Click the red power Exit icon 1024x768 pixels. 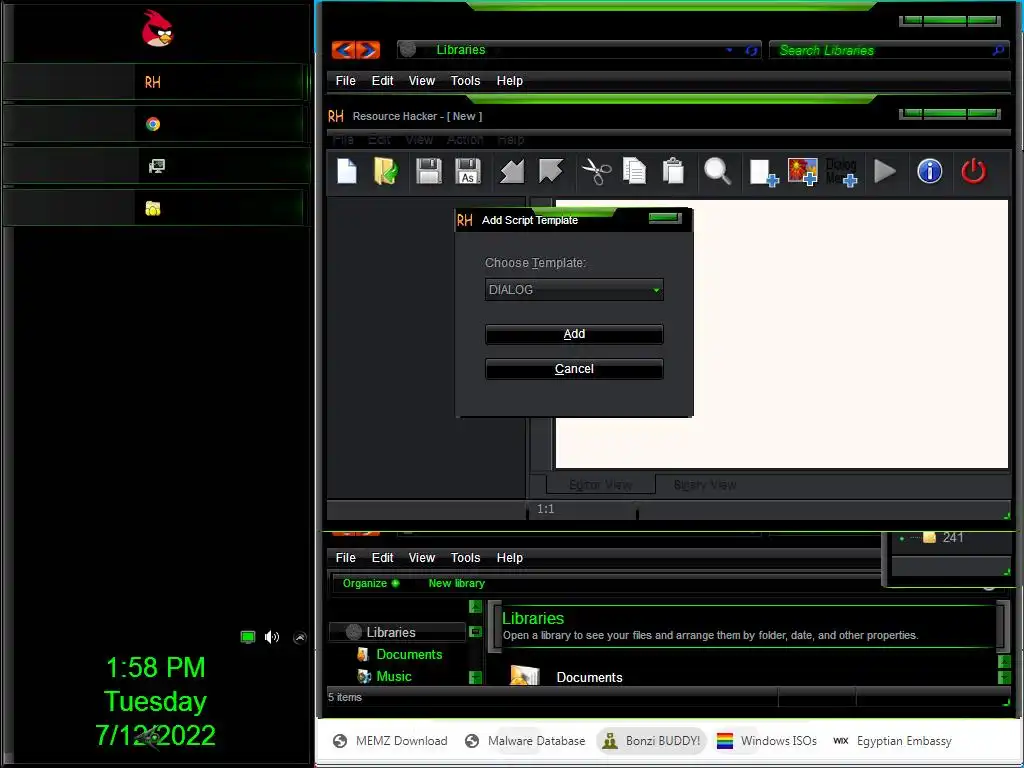[973, 172]
